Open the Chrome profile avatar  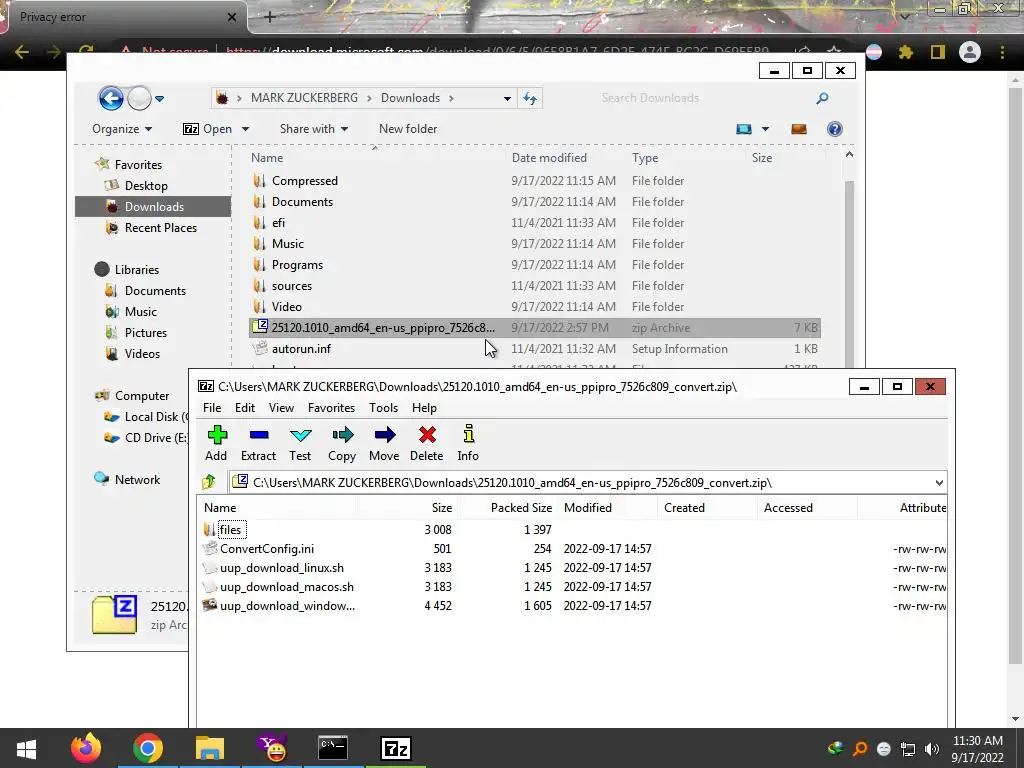coord(970,52)
